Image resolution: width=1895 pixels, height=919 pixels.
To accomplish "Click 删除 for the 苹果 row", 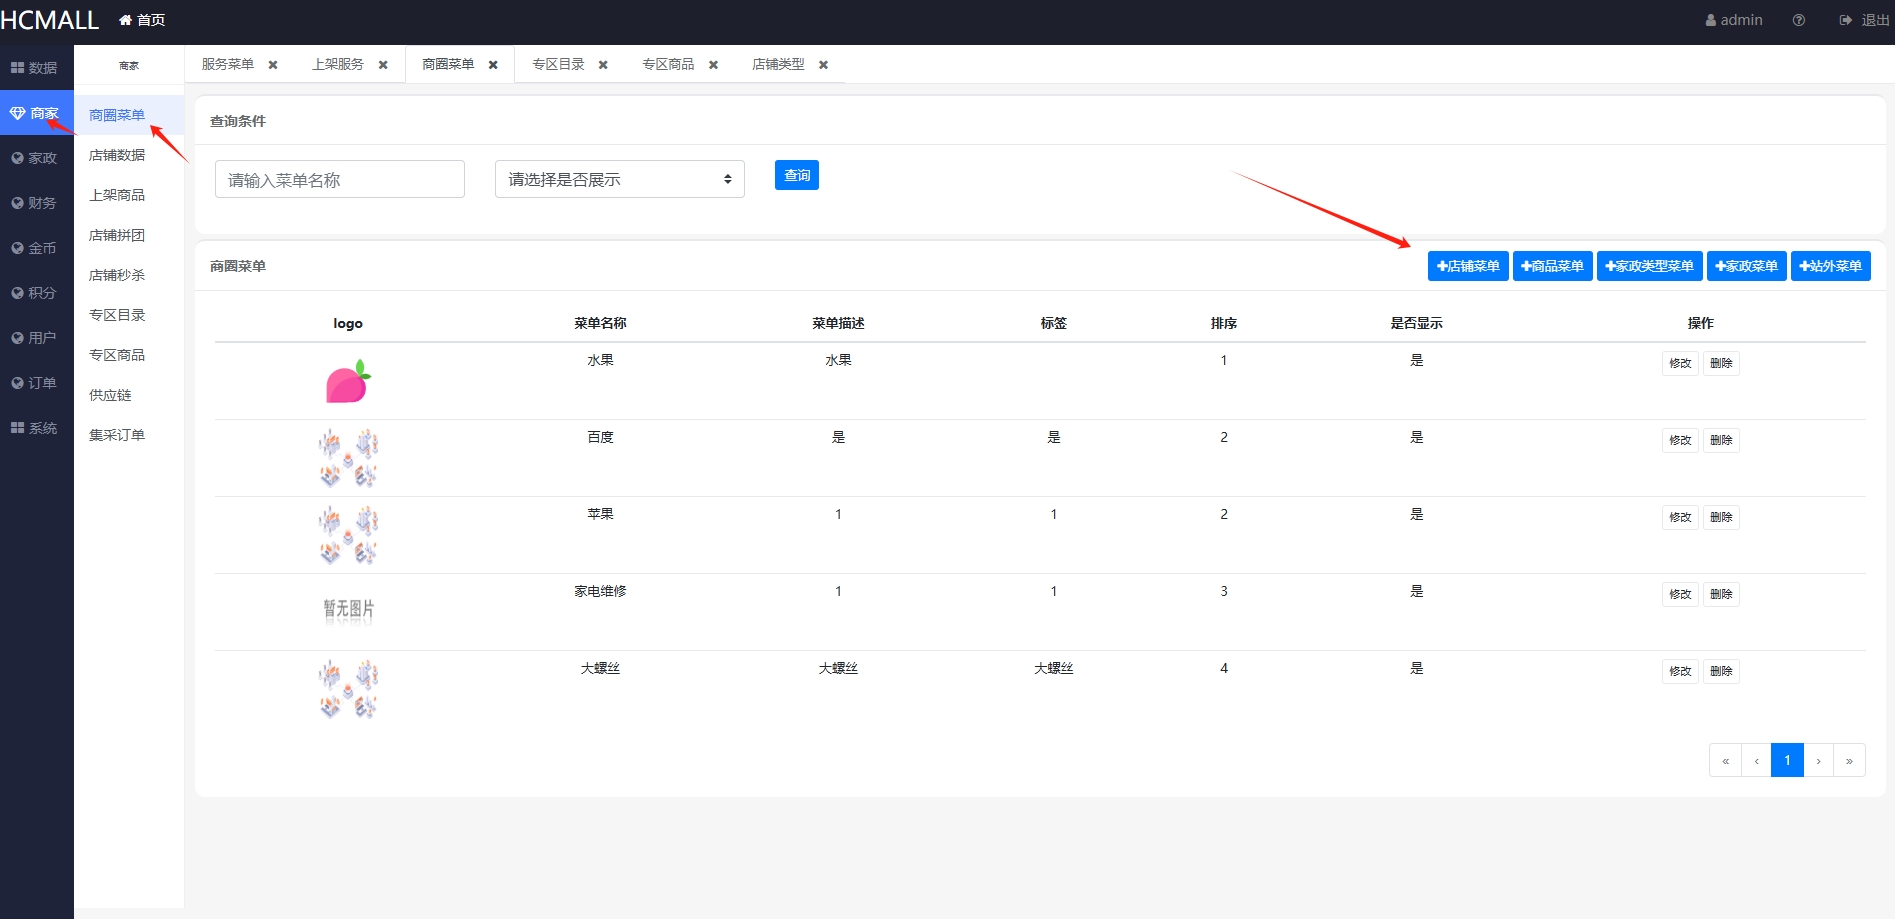I will [1721, 517].
